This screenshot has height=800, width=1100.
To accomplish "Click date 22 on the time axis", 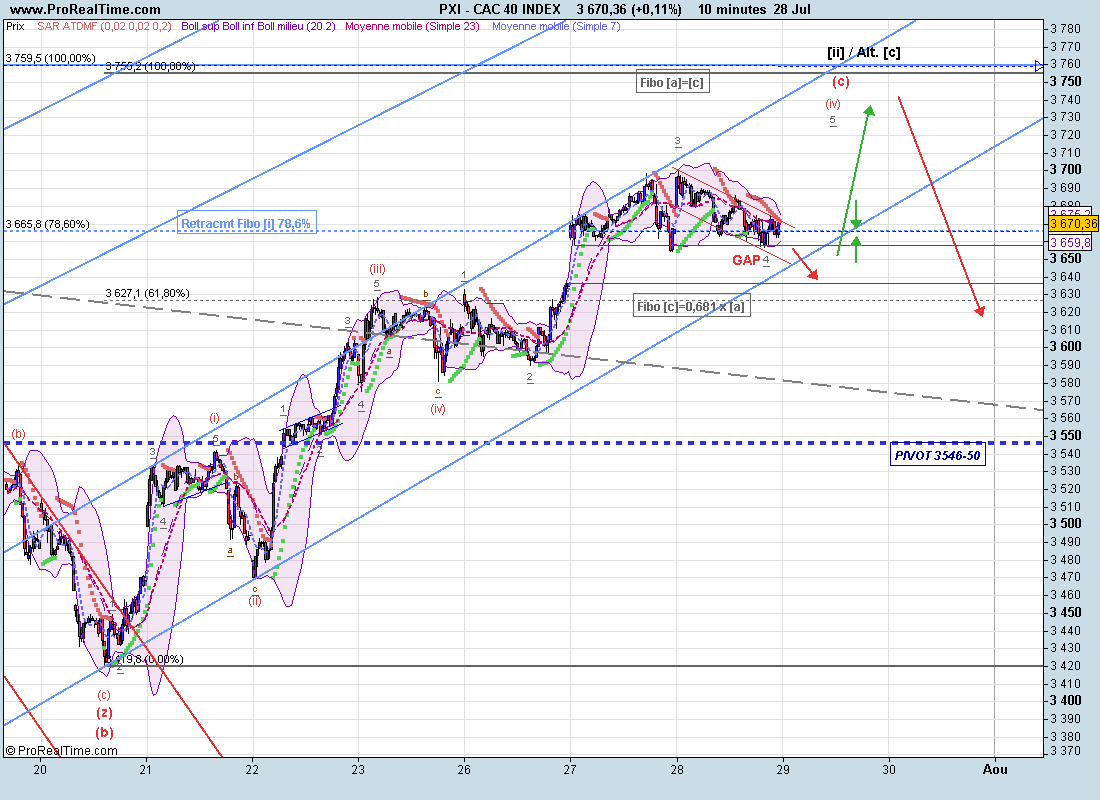I will tap(252, 769).
